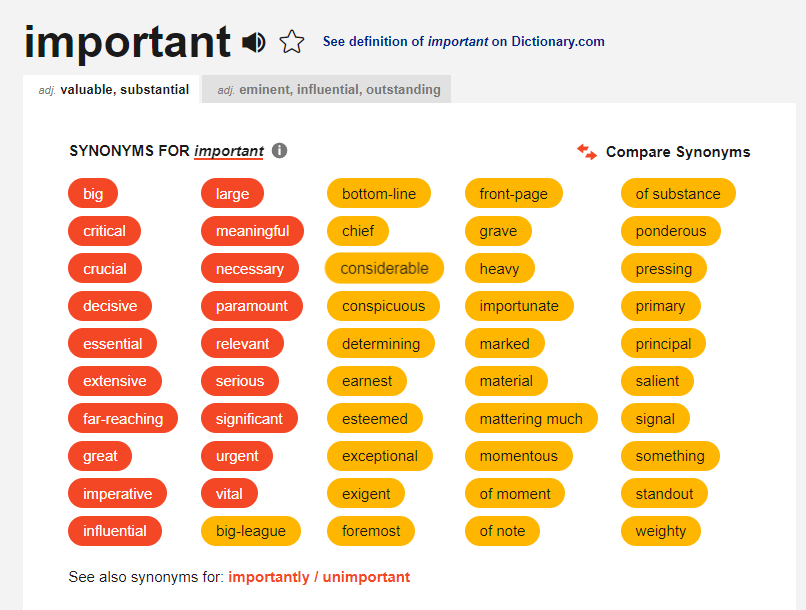Open the Compare Synonyms link

[677, 152]
